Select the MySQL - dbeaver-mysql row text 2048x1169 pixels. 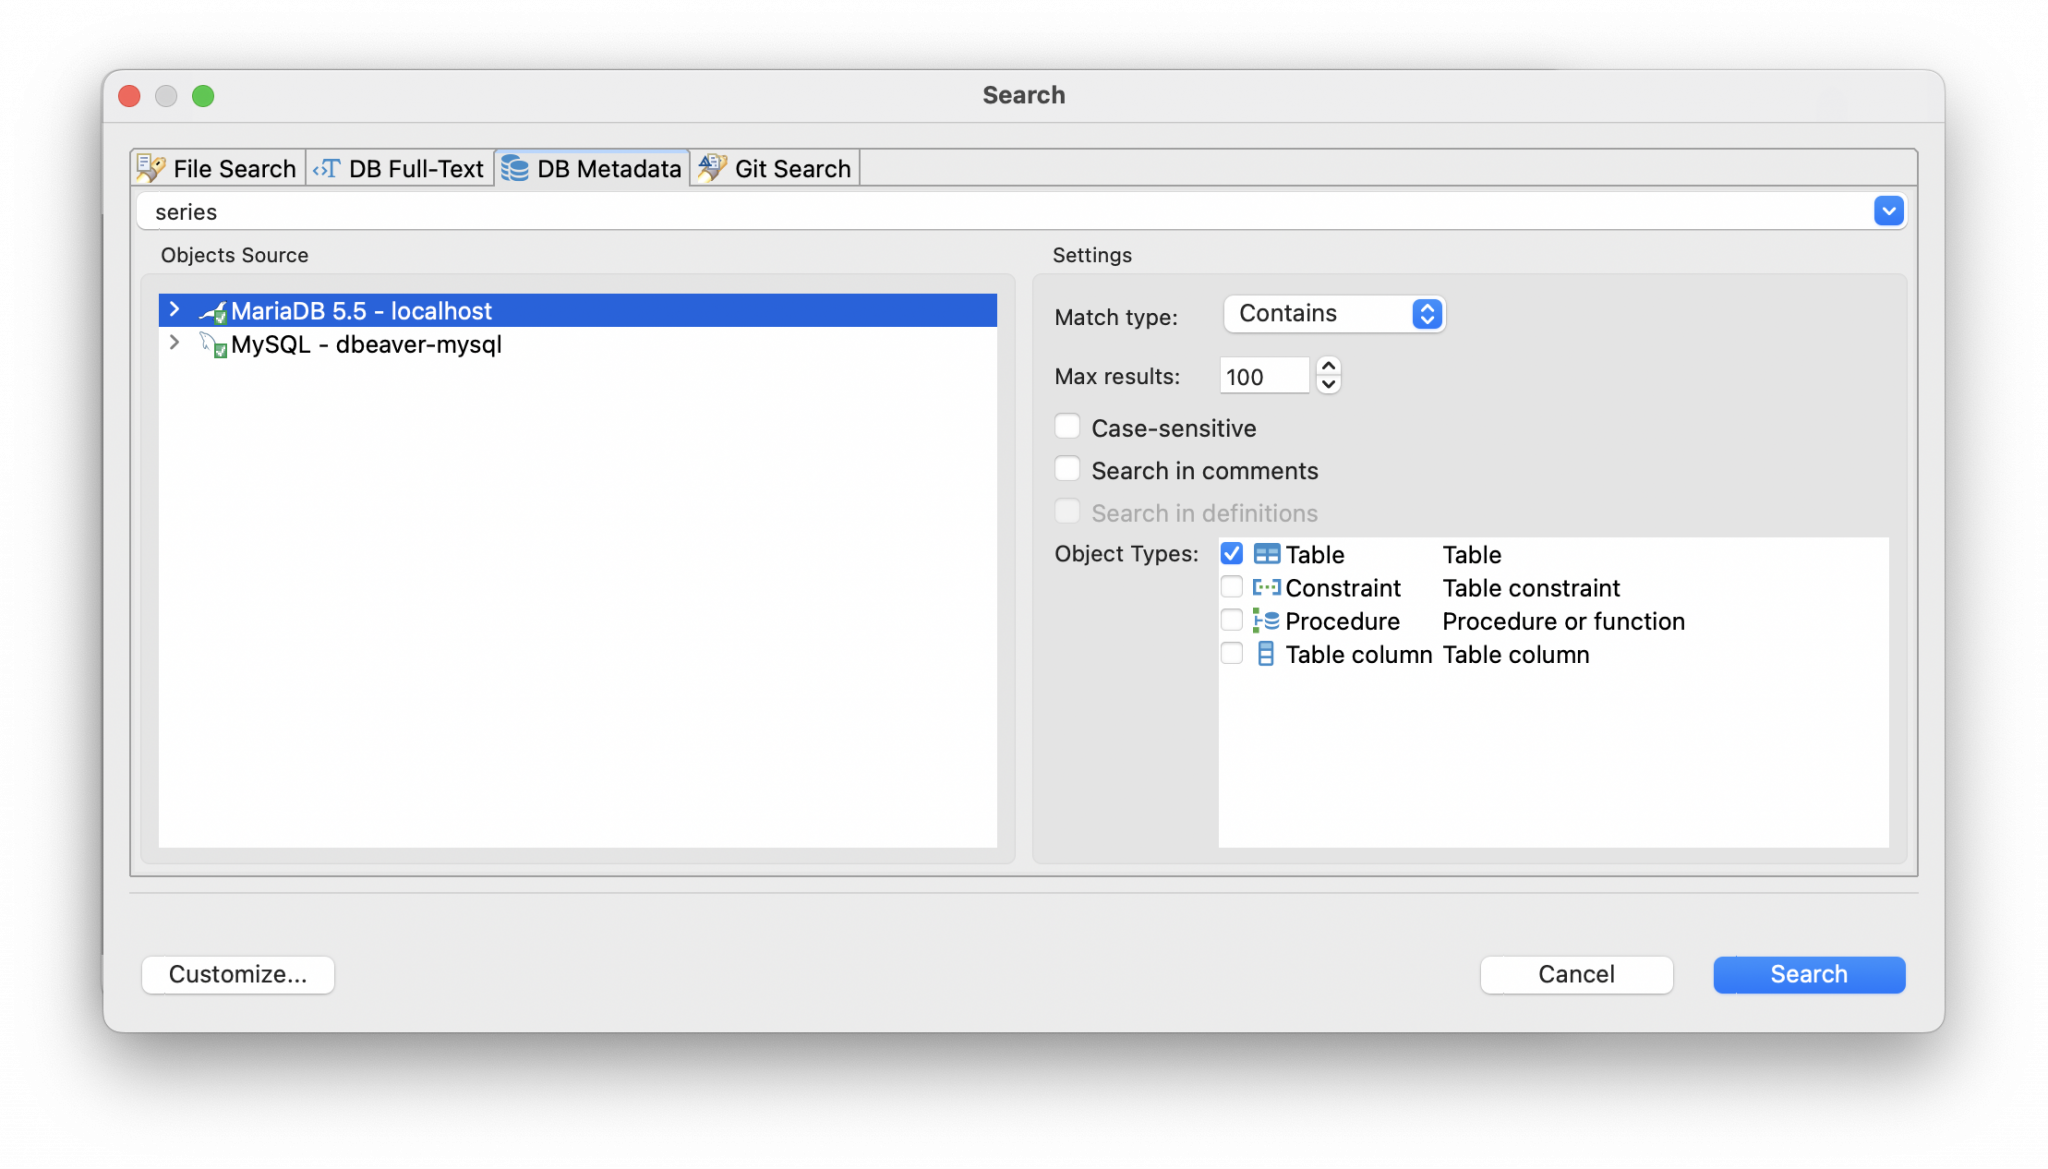click(366, 345)
